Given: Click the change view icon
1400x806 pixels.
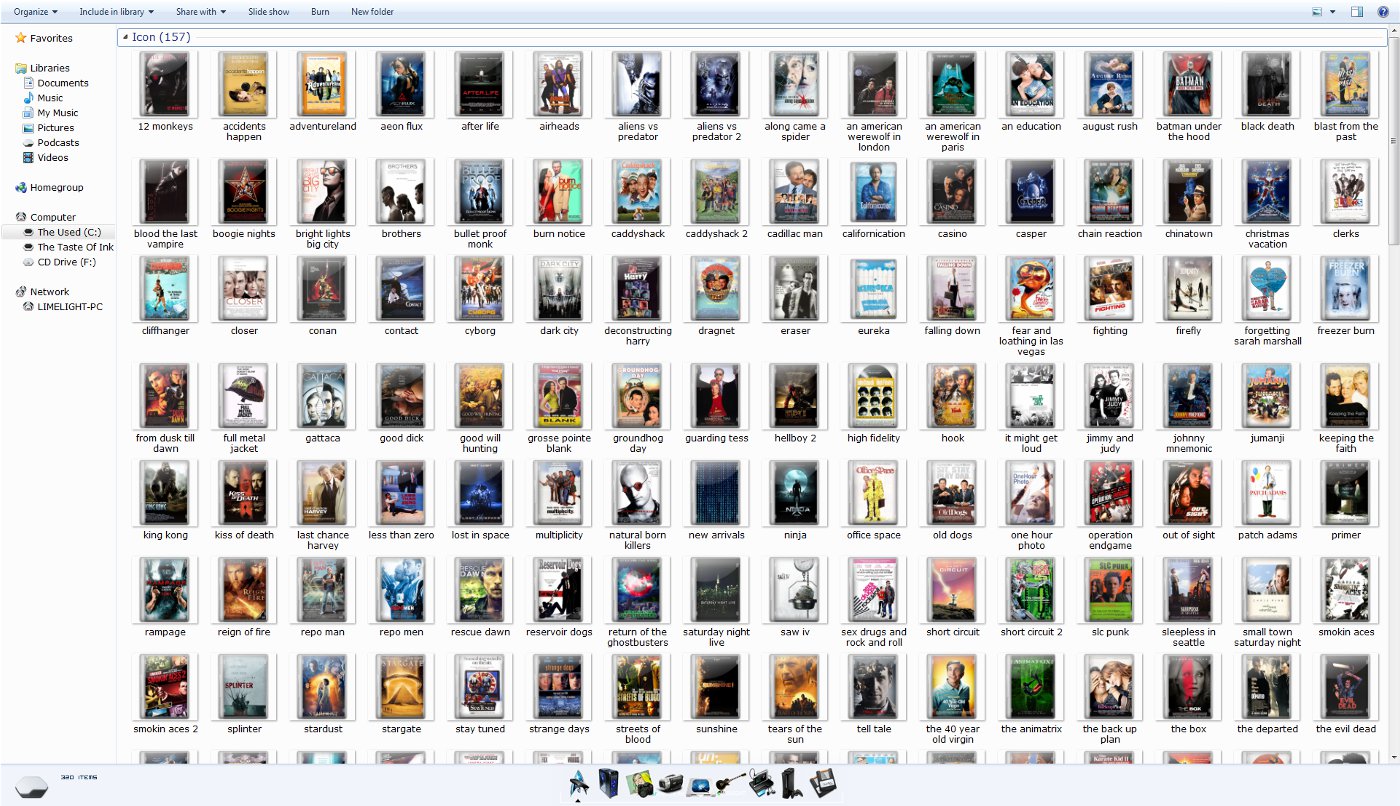Looking at the screenshot, I should [x=1317, y=12].
